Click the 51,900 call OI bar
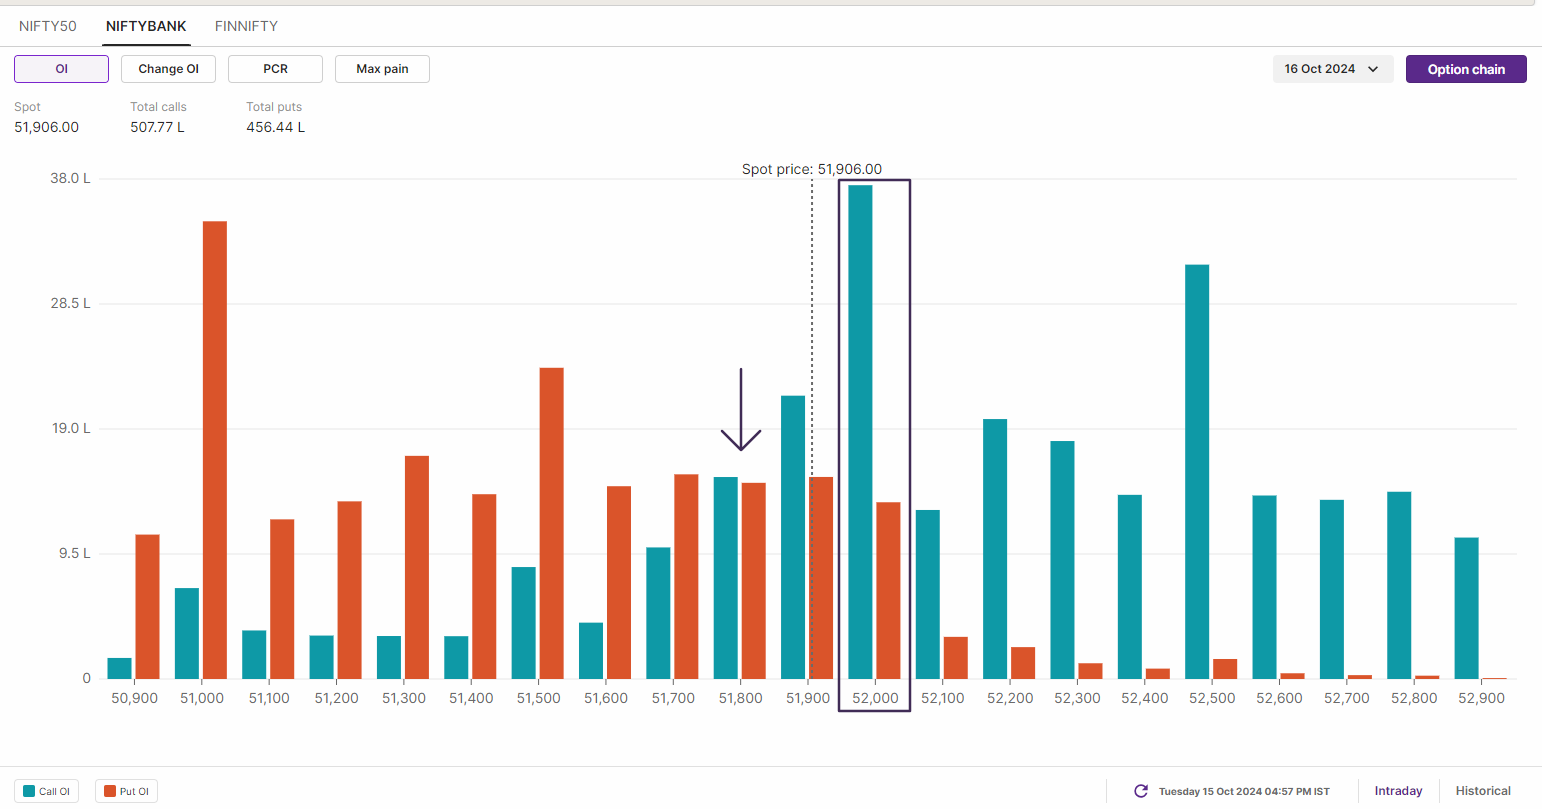The height and width of the screenshot is (809, 1542). 793,537
